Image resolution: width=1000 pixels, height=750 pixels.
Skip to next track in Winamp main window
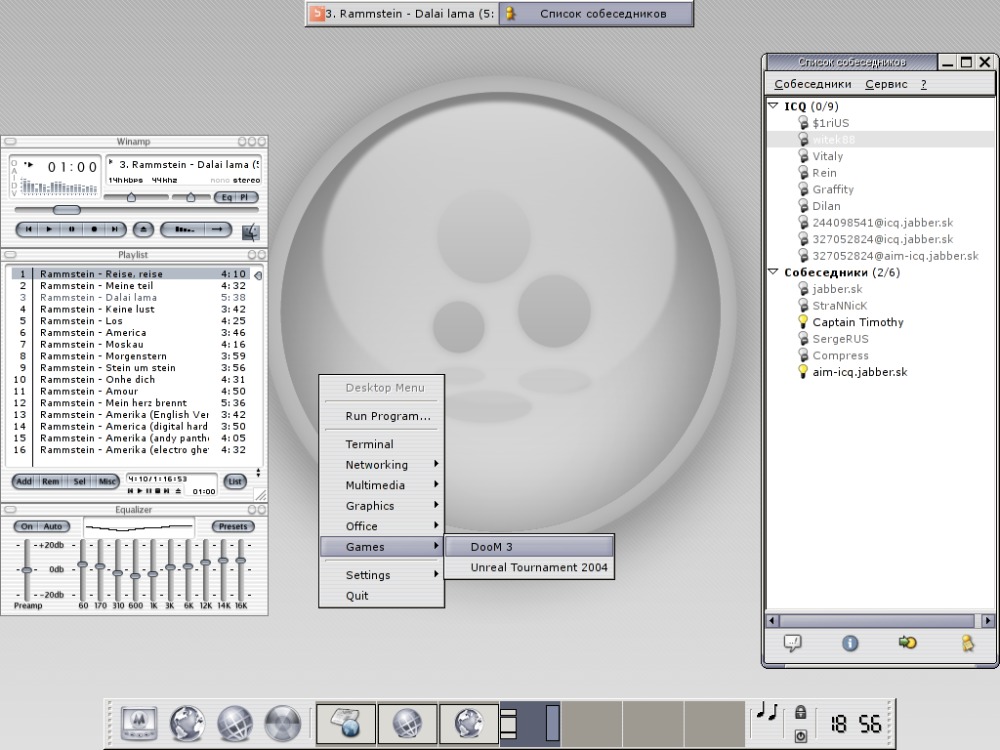115,229
